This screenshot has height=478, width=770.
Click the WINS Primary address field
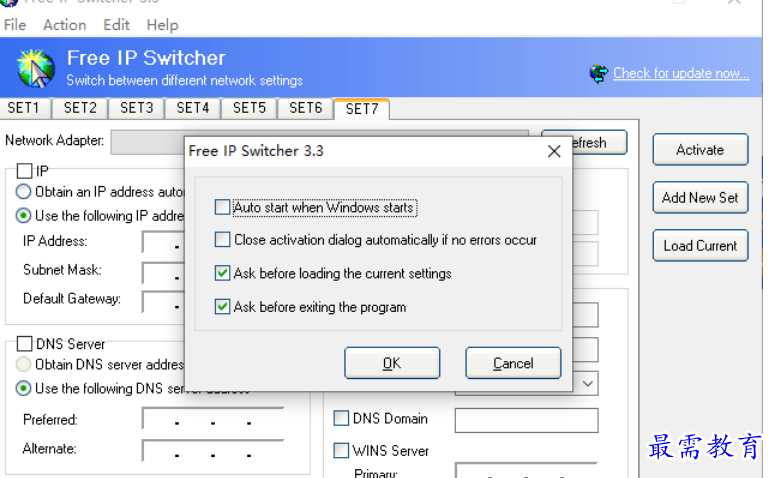pos(526,471)
